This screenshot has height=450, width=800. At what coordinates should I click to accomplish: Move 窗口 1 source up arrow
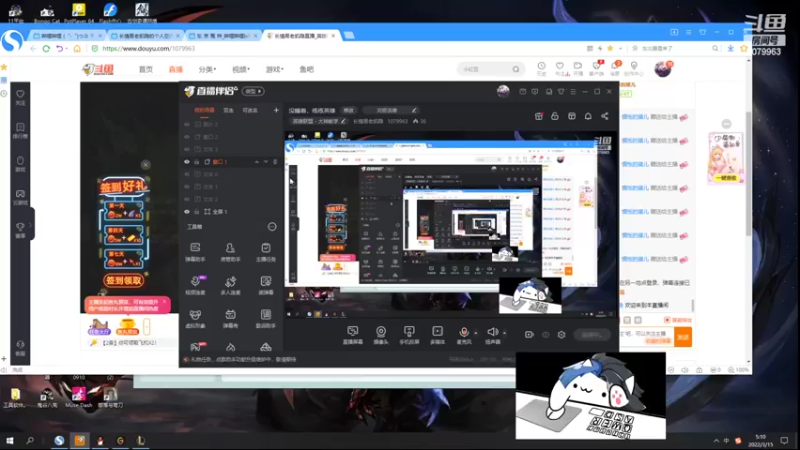[257, 162]
